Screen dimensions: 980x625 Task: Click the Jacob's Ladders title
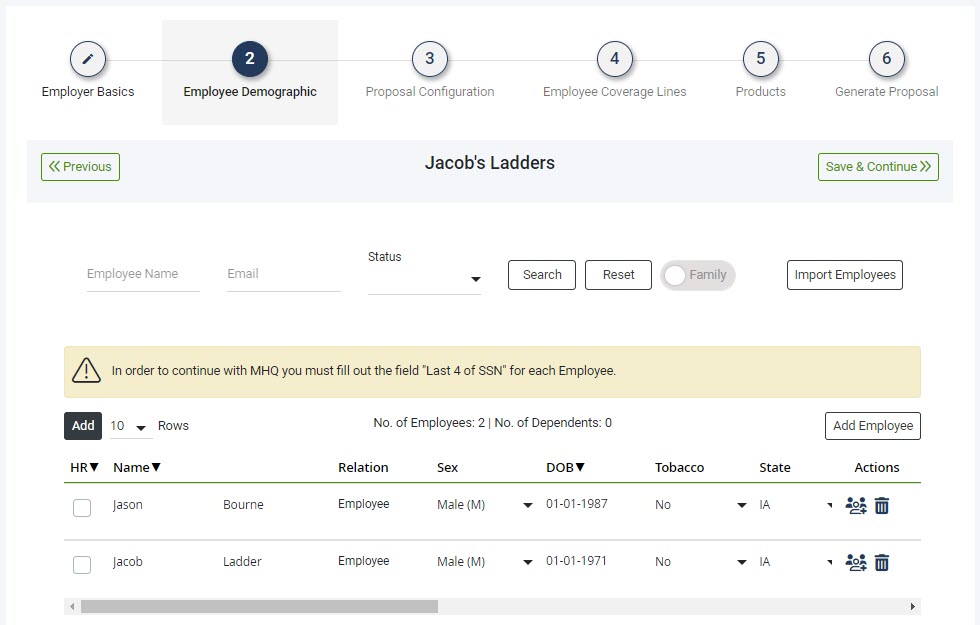click(x=489, y=163)
